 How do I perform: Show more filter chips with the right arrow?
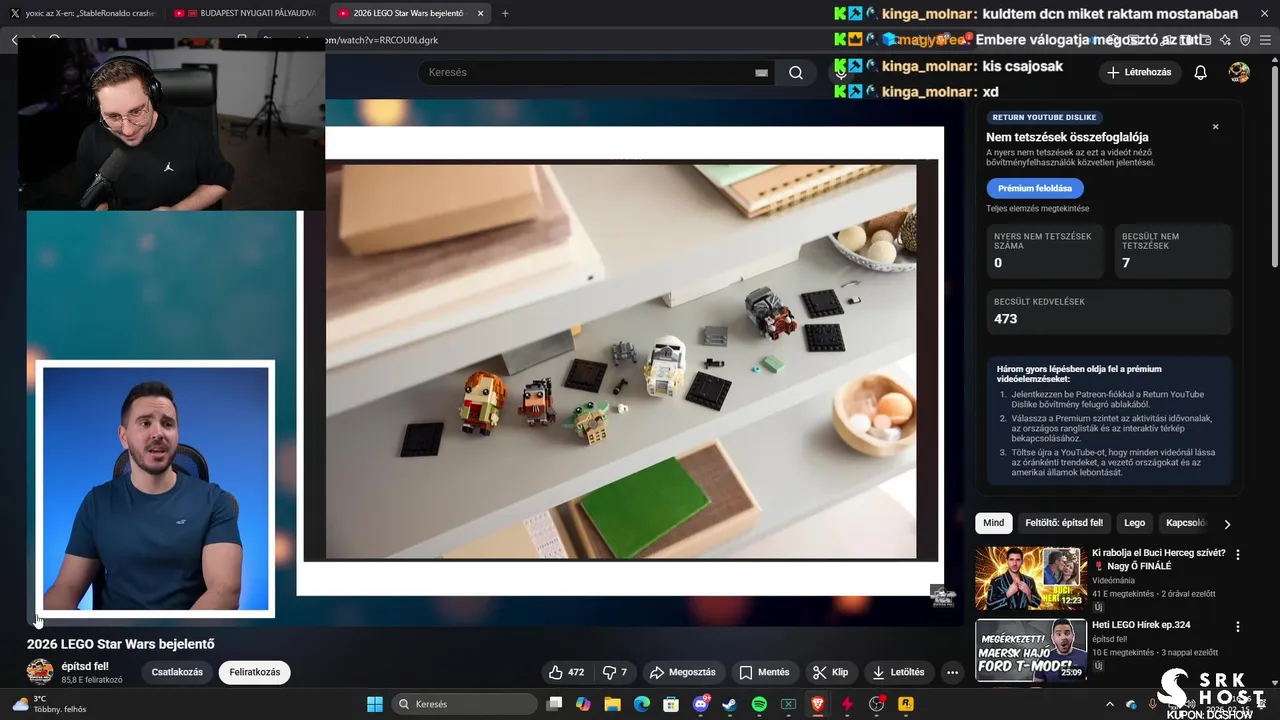tap(1227, 524)
